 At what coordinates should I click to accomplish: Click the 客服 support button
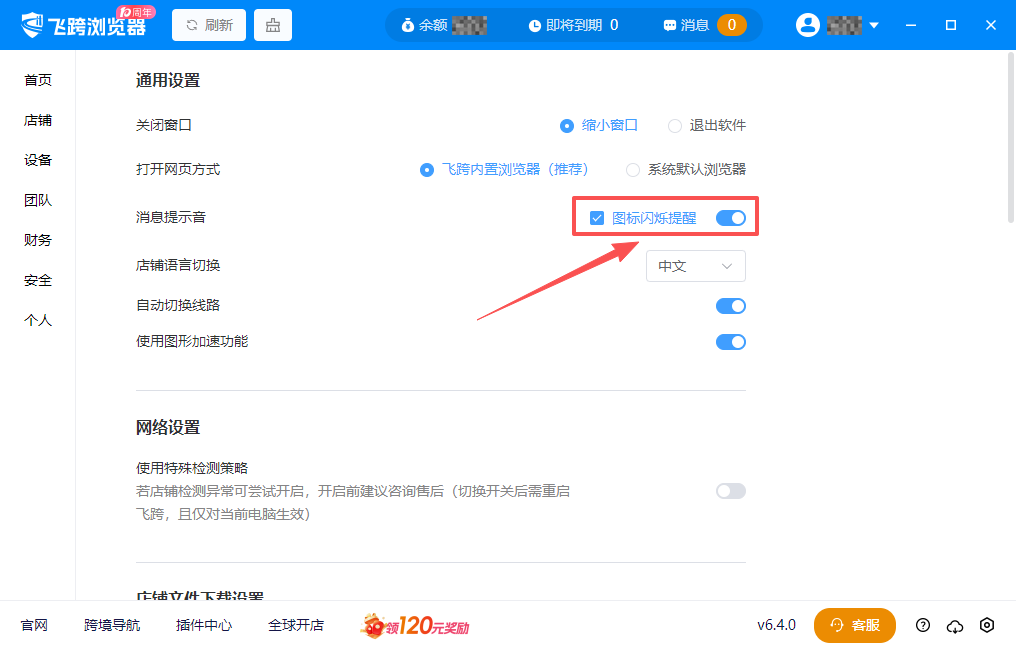click(855, 625)
